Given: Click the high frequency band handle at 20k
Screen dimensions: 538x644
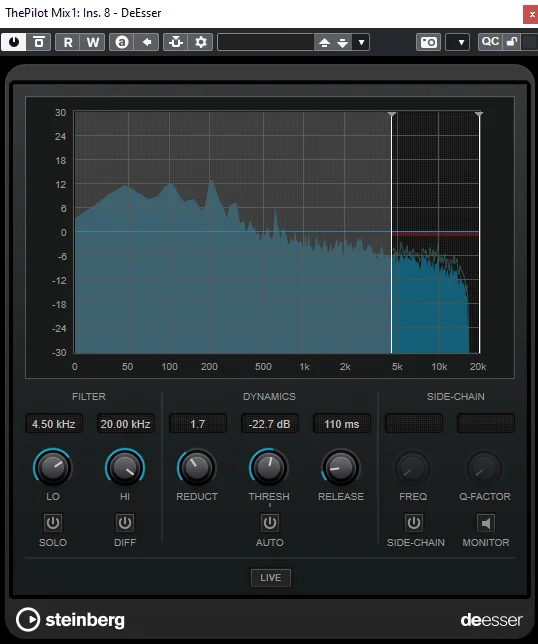Looking at the screenshot, I should point(479,115).
